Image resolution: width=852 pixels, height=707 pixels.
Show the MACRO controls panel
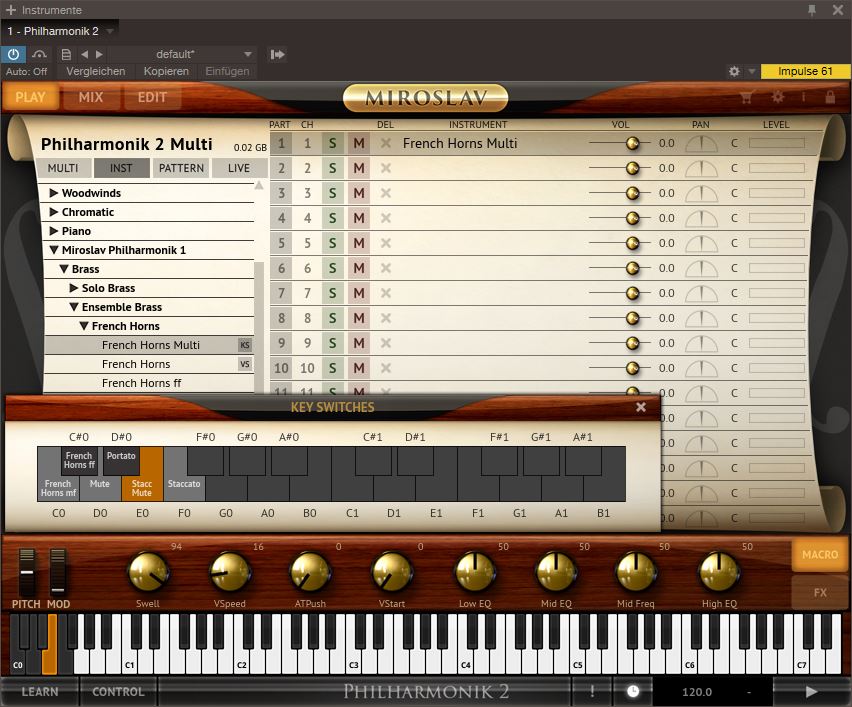coord(820,555)
